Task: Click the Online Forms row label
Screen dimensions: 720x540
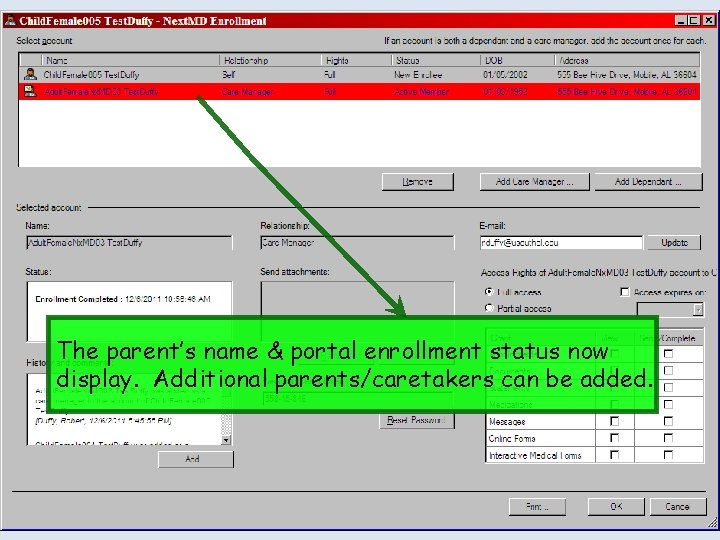Action: point(512,438)
